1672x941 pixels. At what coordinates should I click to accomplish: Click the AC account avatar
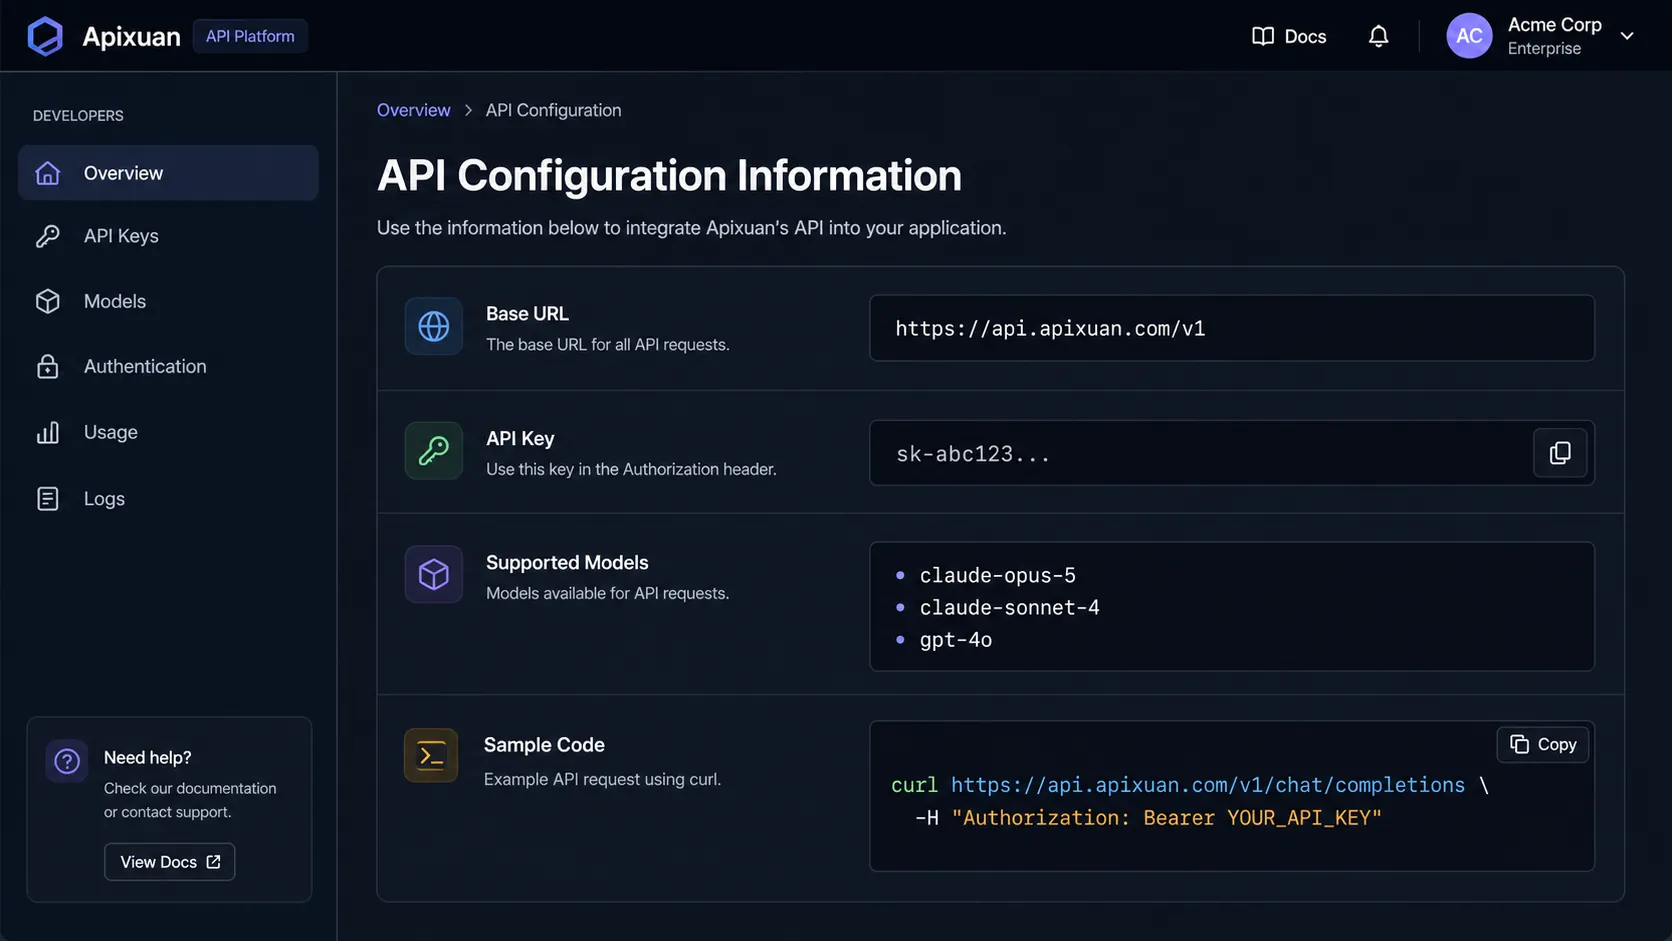point(1469,36)
